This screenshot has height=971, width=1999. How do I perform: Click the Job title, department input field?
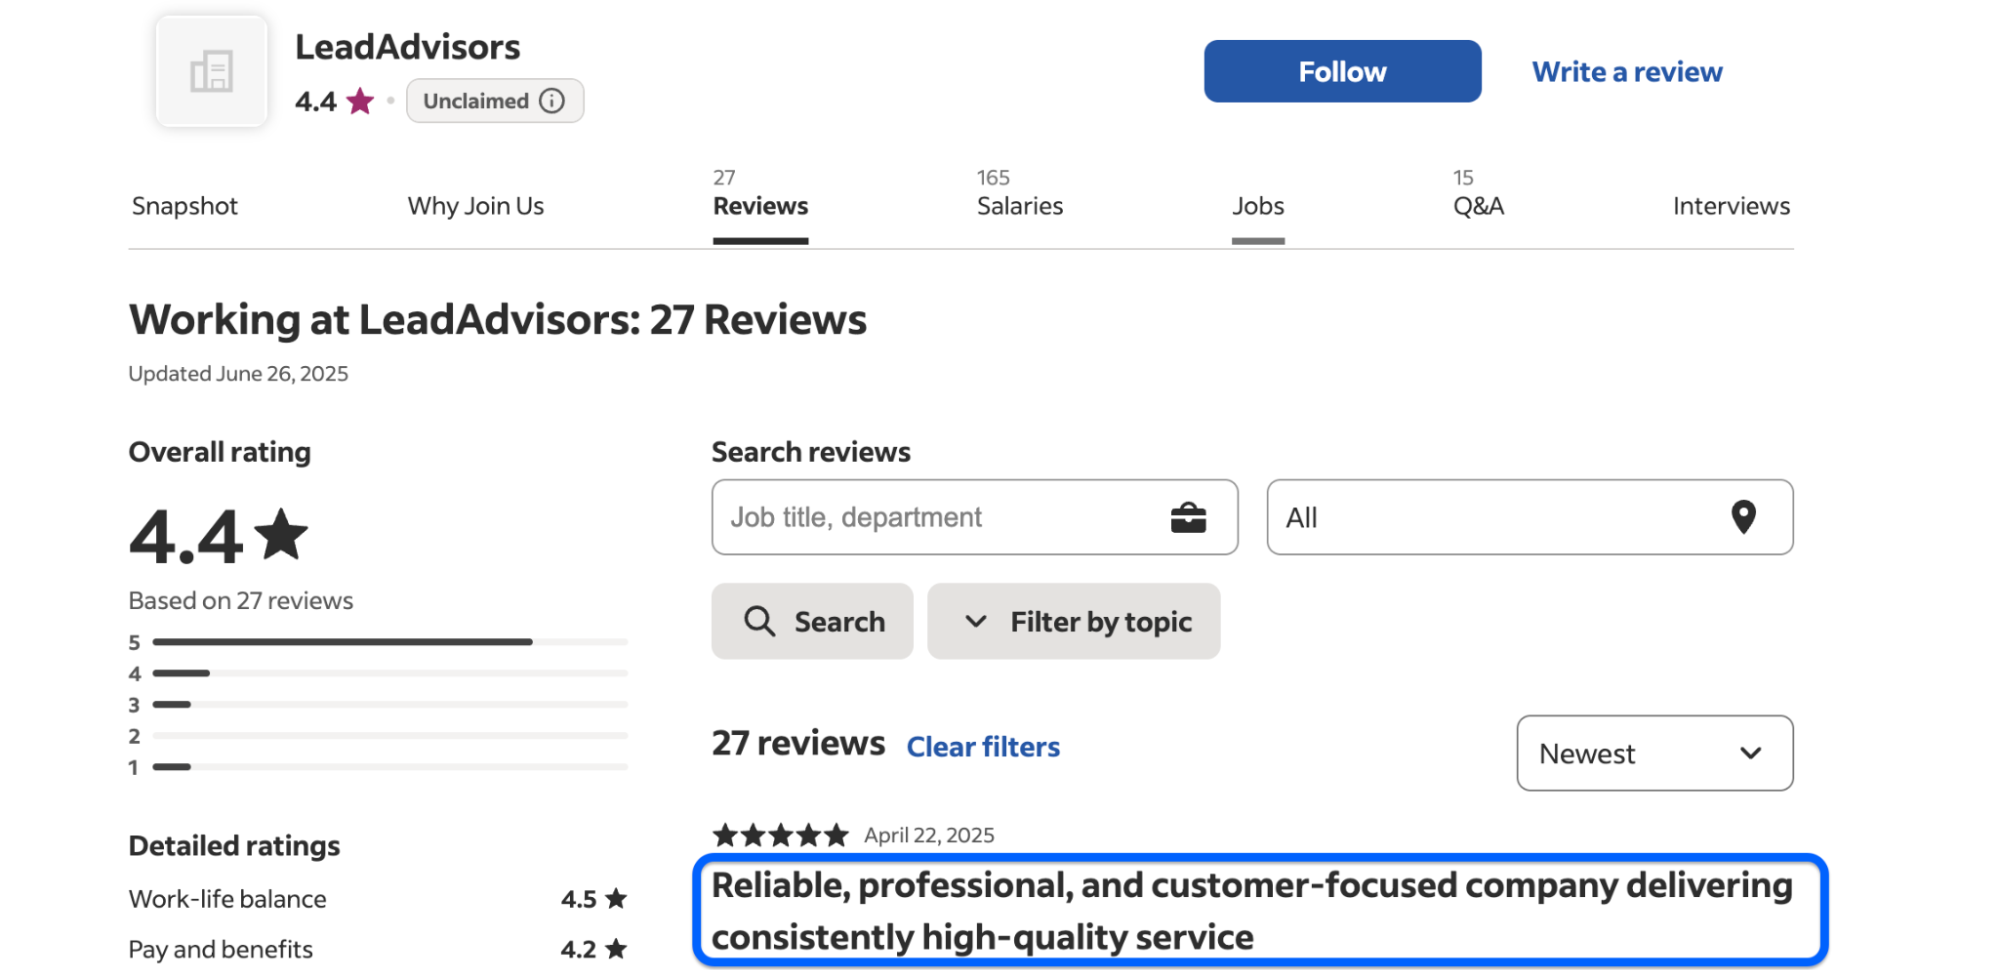[975, 517]
